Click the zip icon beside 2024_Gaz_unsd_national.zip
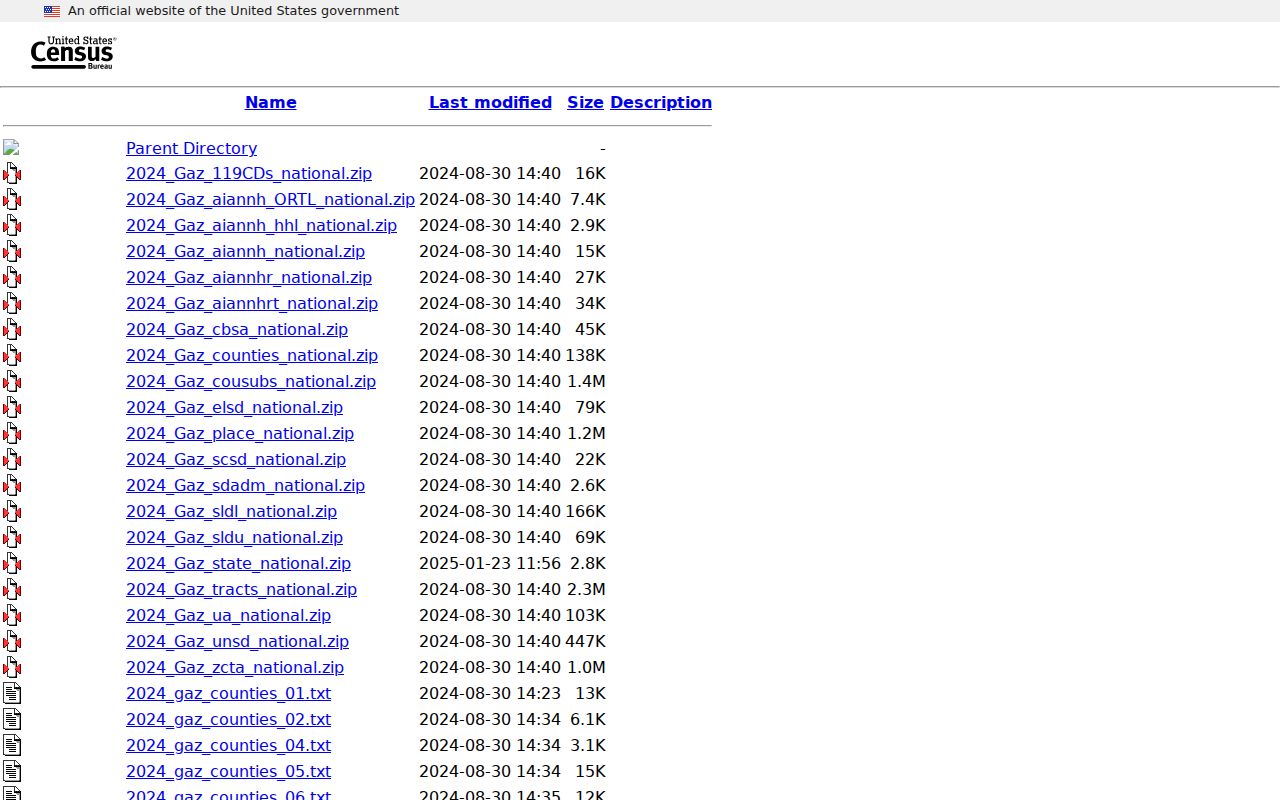Image resolution: width=1280 pixels, height=800 pixels. [12, 642]
